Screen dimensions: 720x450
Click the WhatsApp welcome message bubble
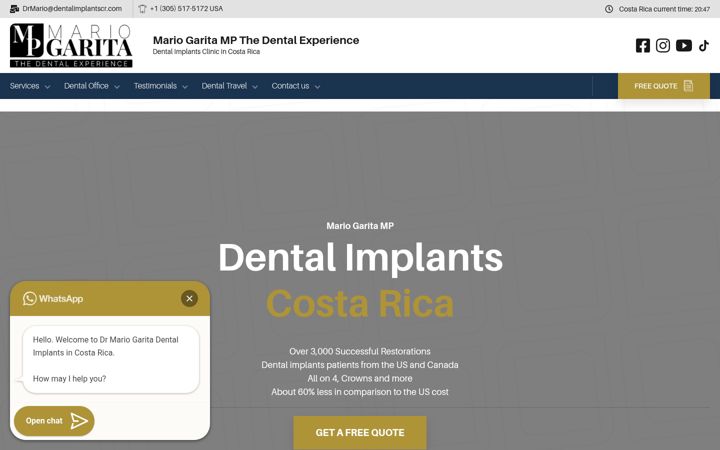111,360
